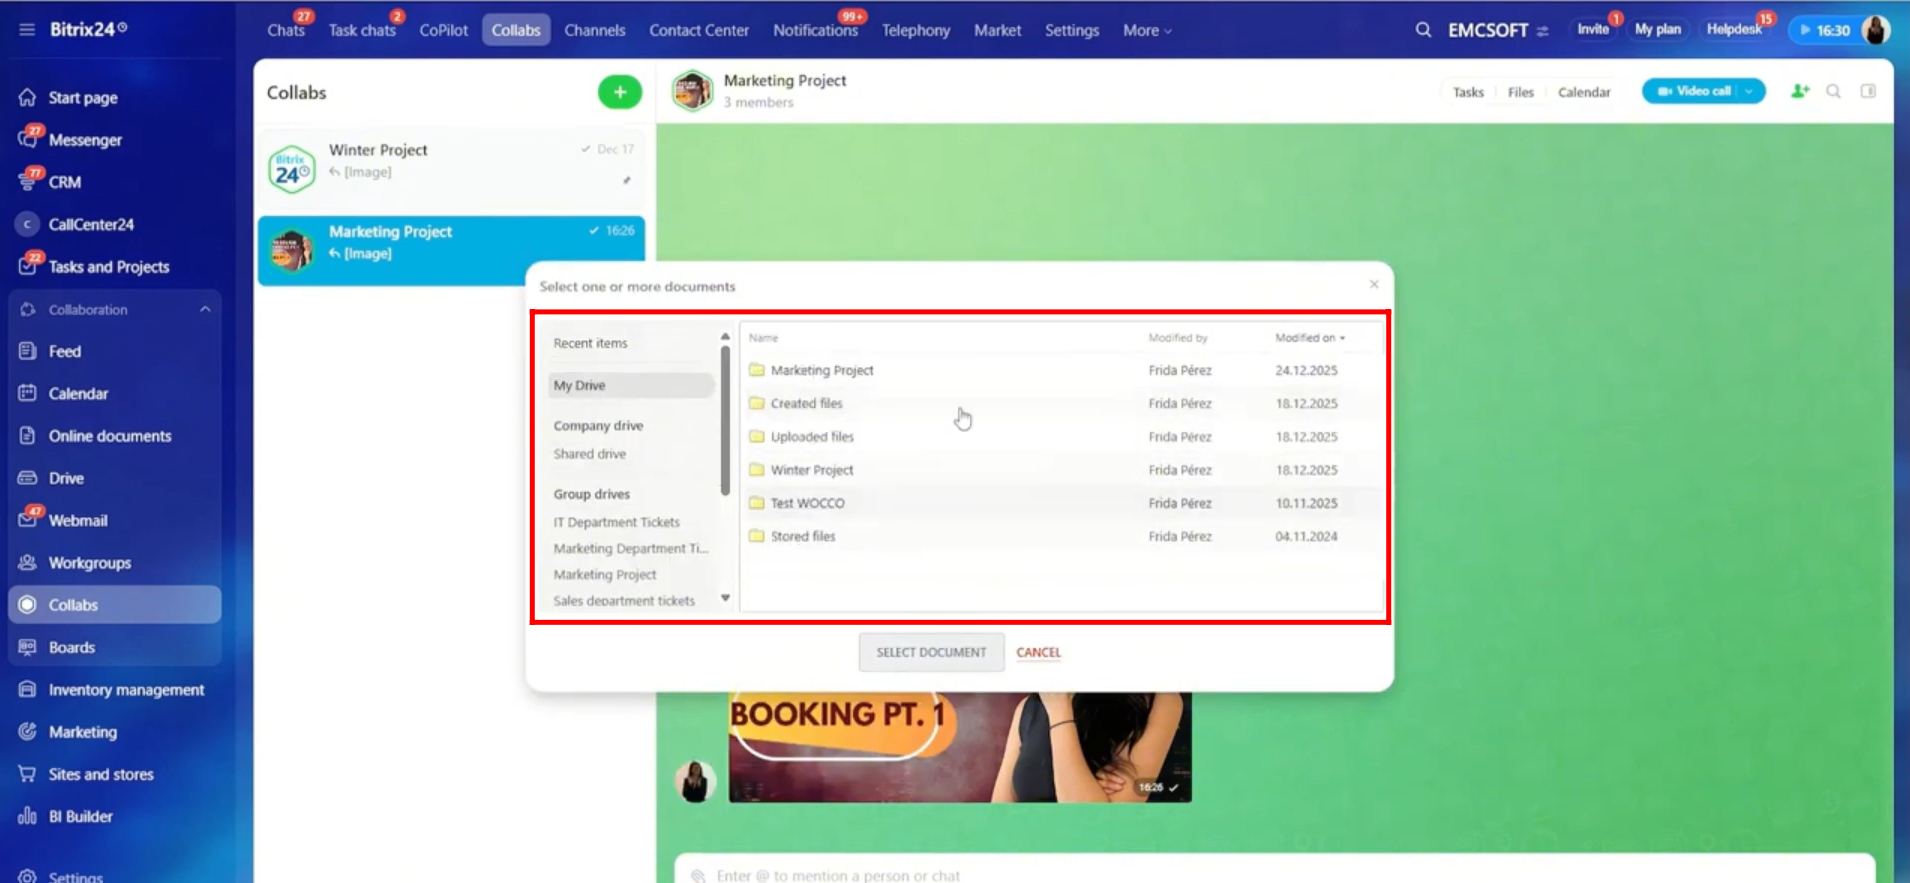Viewport: 1910px width, 883px height.
Task: Open the More dropdown in top menu
Action: pos(1146,30)
